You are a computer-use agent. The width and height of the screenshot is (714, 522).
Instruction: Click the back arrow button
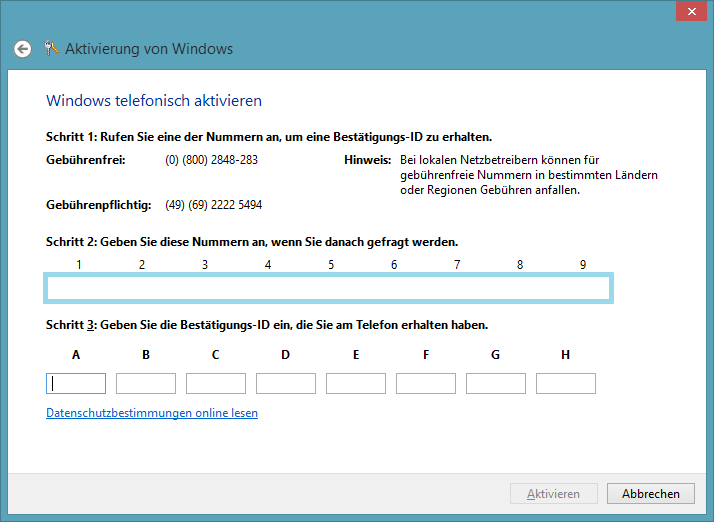pyautogui.click(x=22, y=49)
